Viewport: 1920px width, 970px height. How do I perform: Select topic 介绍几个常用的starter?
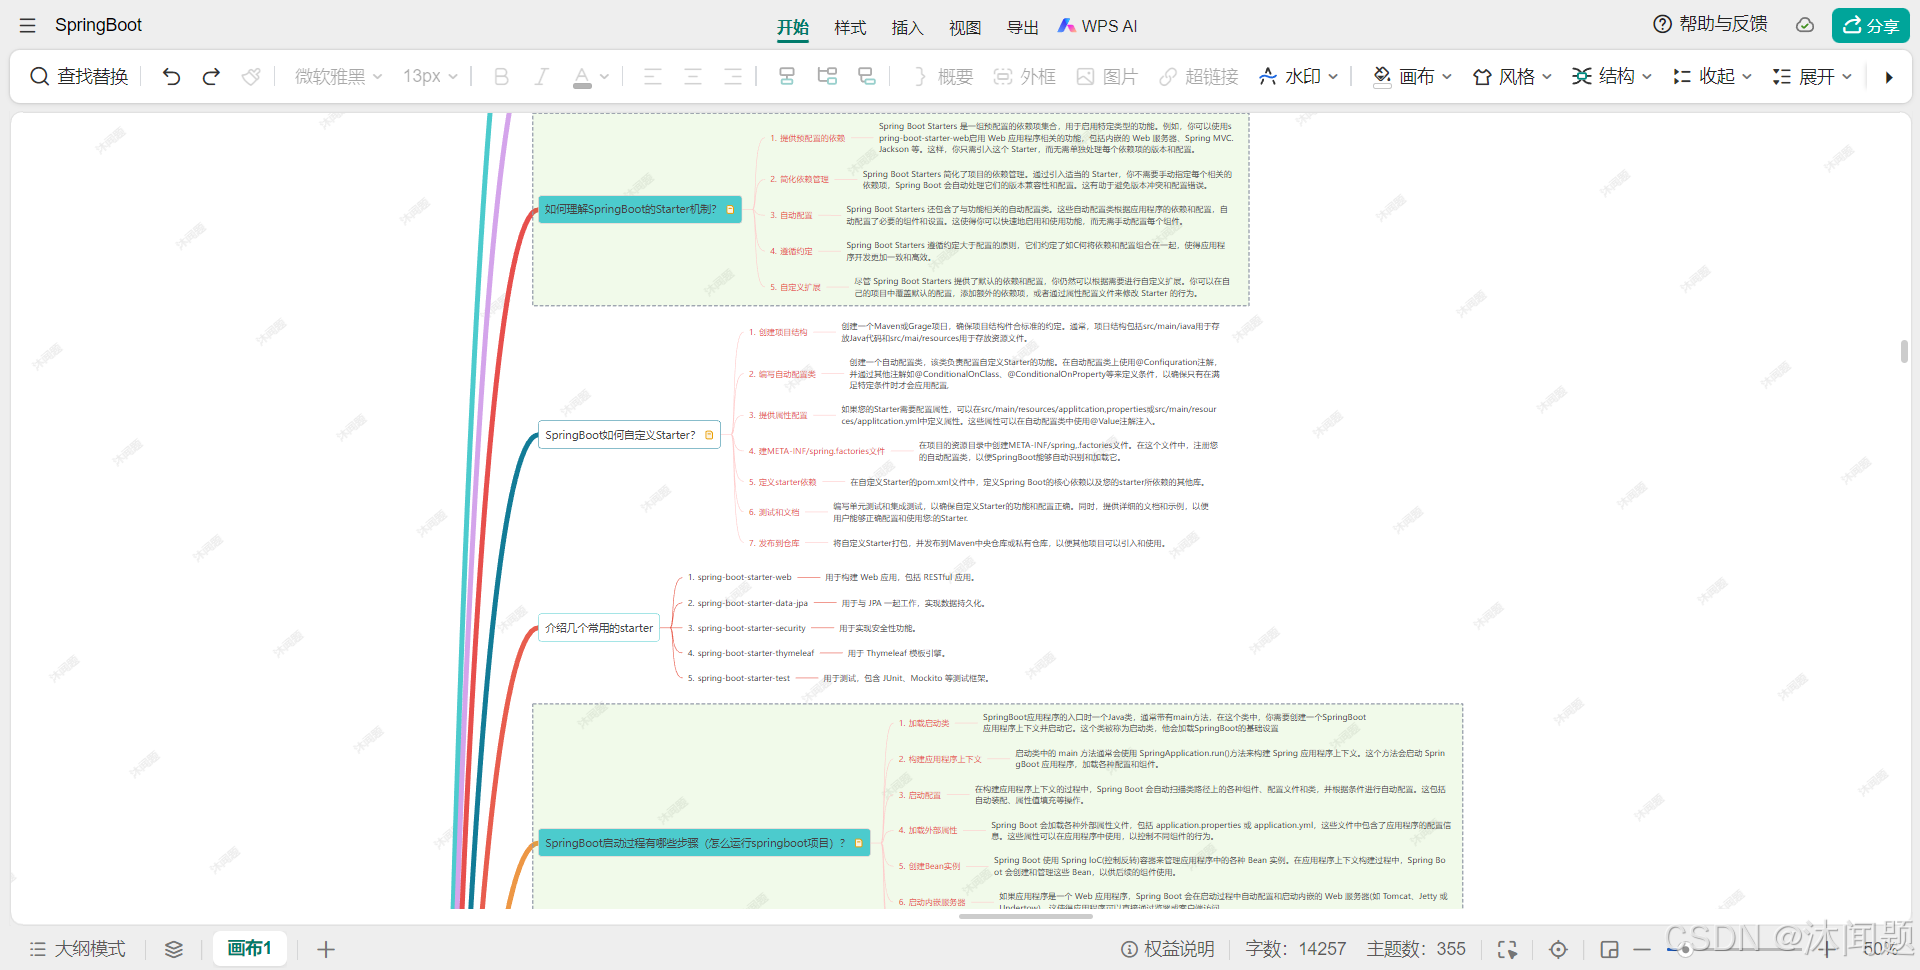[599, 628]
